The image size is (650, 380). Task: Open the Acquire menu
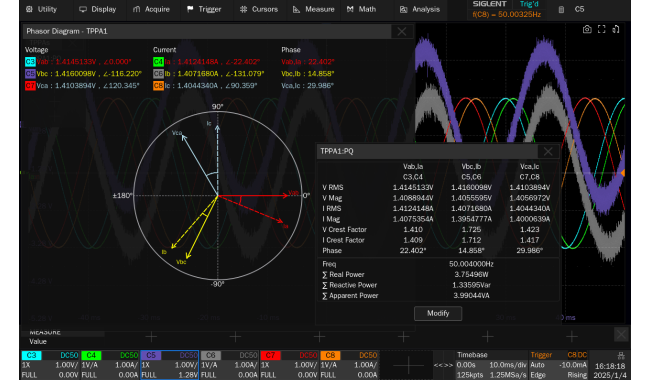(151, 9)
